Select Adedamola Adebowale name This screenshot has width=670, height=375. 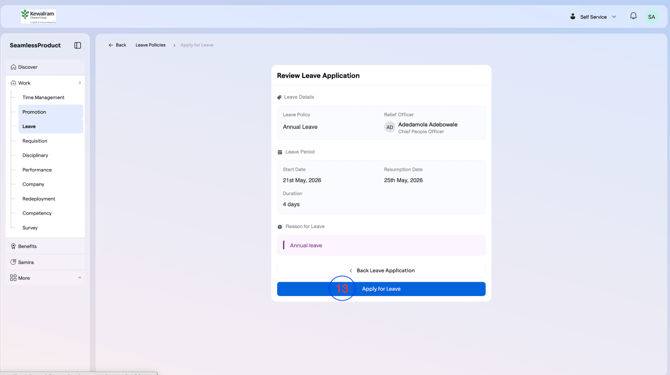click(428, 125)
